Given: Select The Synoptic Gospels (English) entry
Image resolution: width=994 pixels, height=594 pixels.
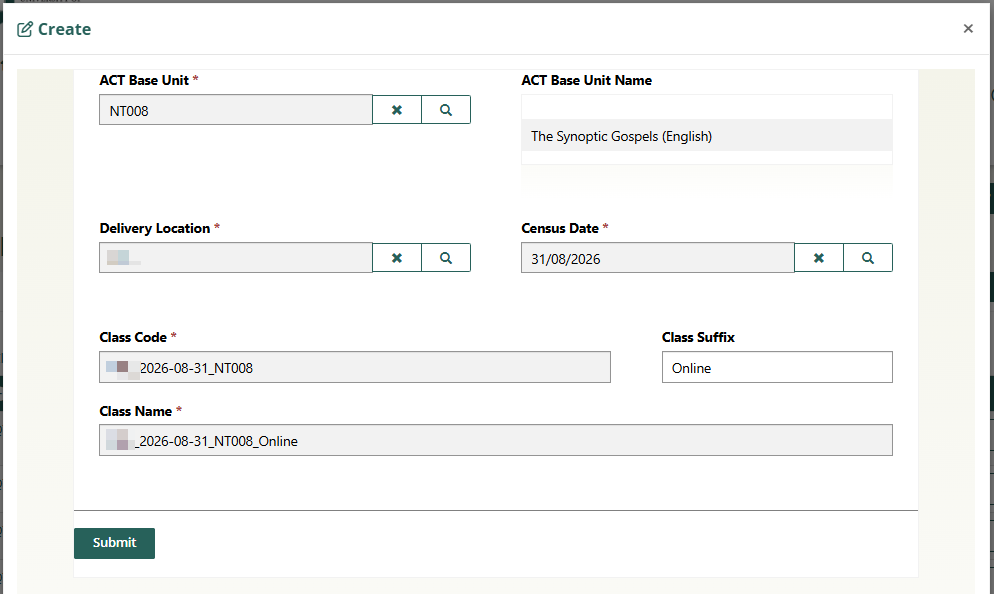Looking at the screenshot, I should [x=706, y=136].
